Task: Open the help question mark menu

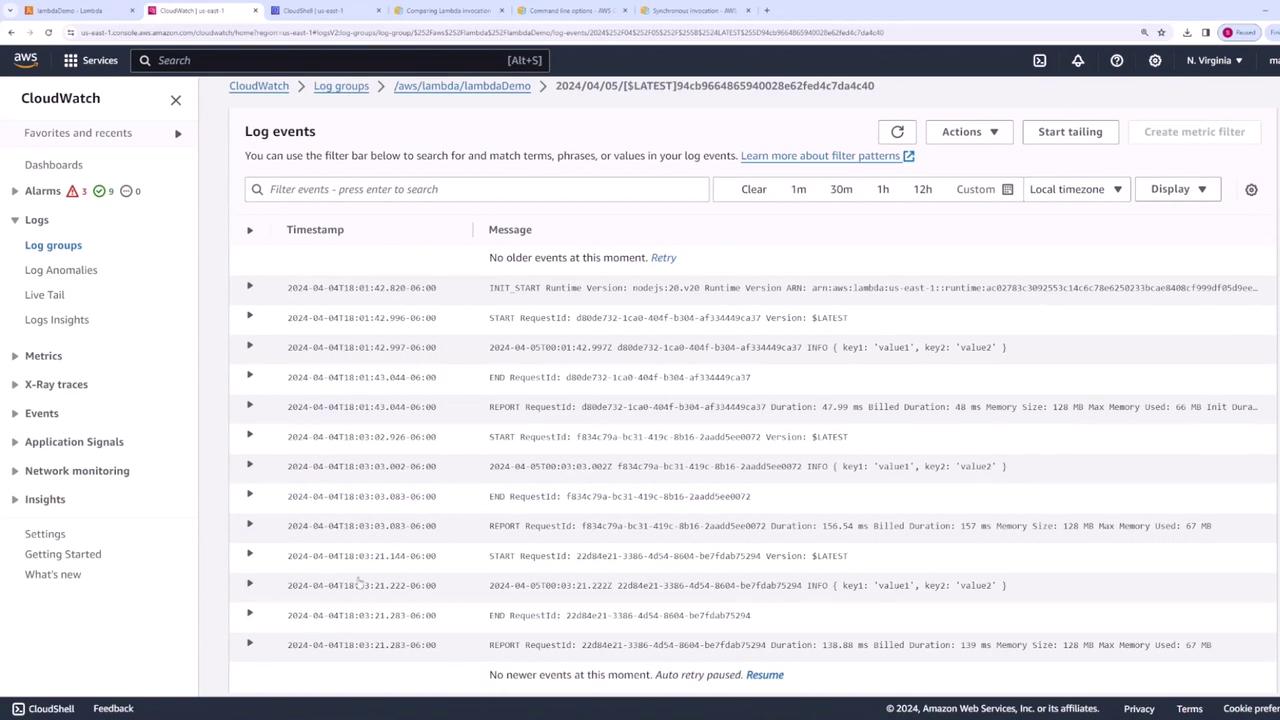Action: 1117,60
